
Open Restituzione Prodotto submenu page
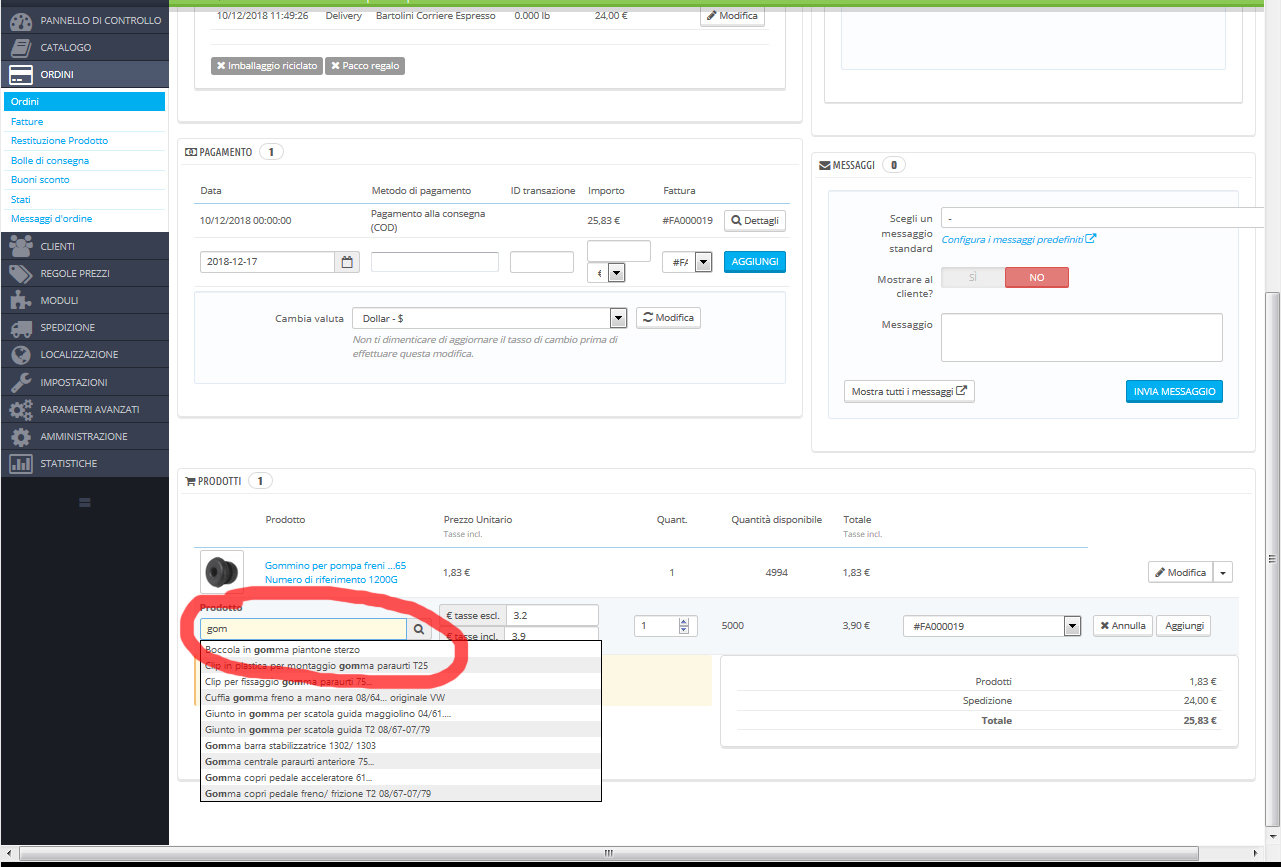(x=84, y=141)
